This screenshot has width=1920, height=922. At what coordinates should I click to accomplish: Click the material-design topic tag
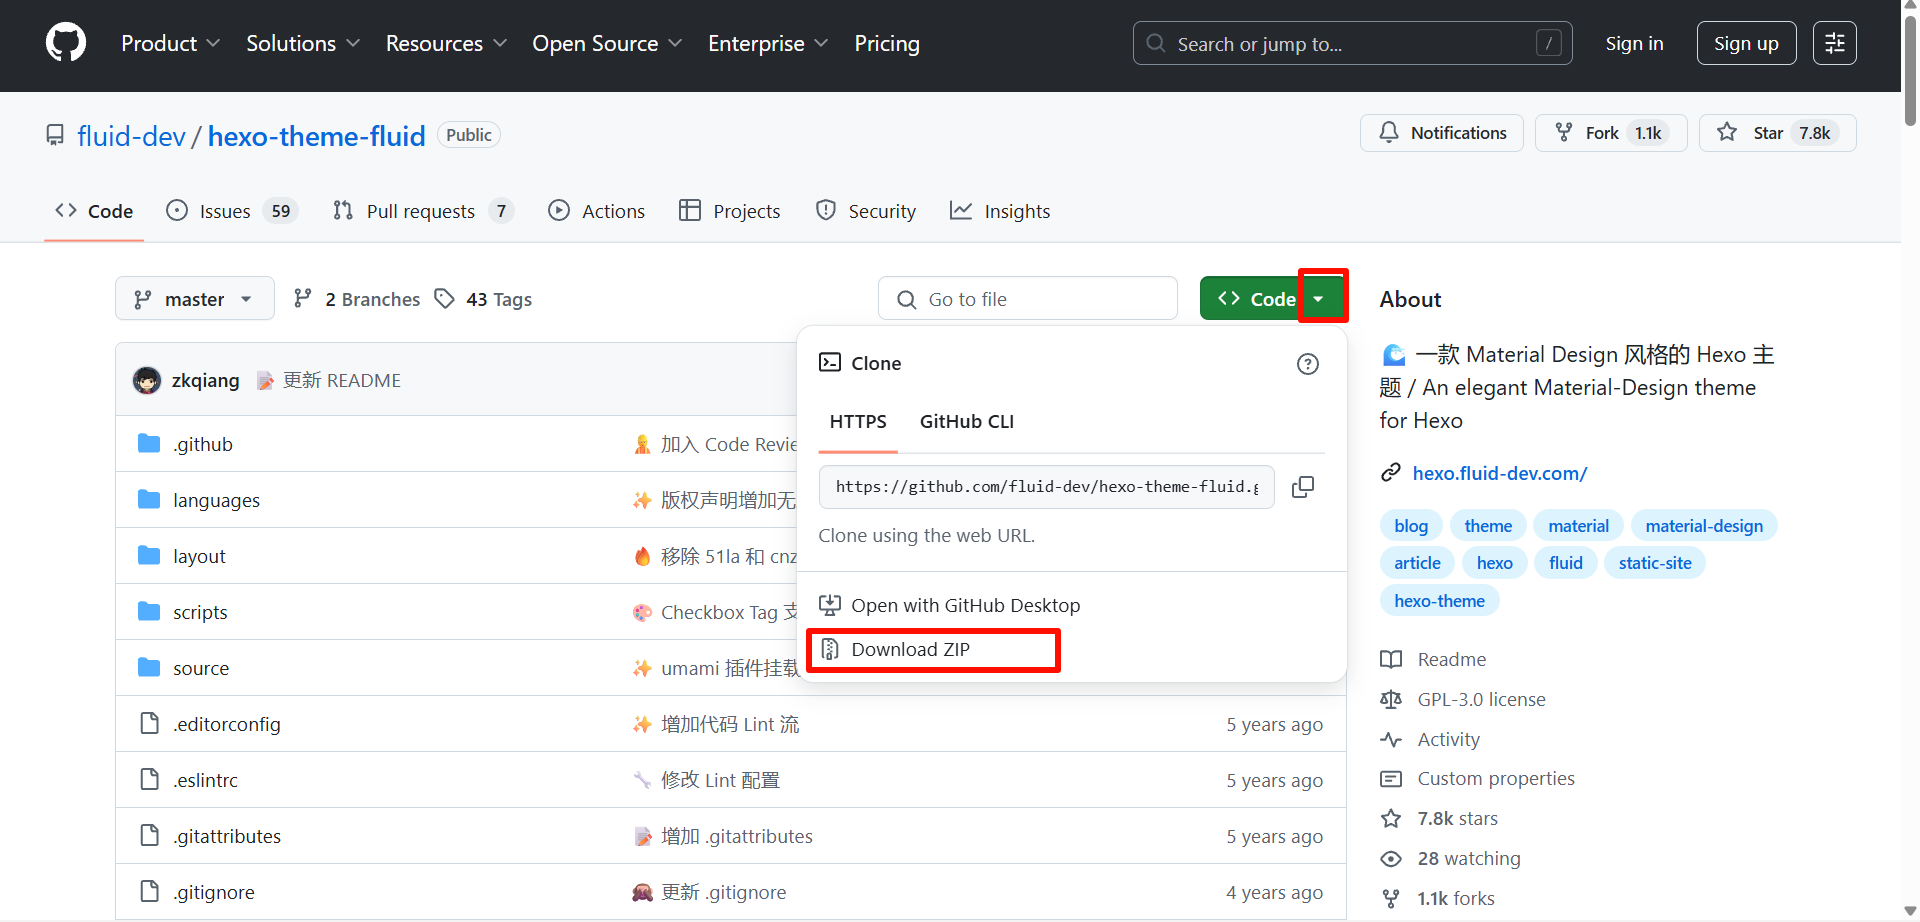click(x=1703, y=526)
